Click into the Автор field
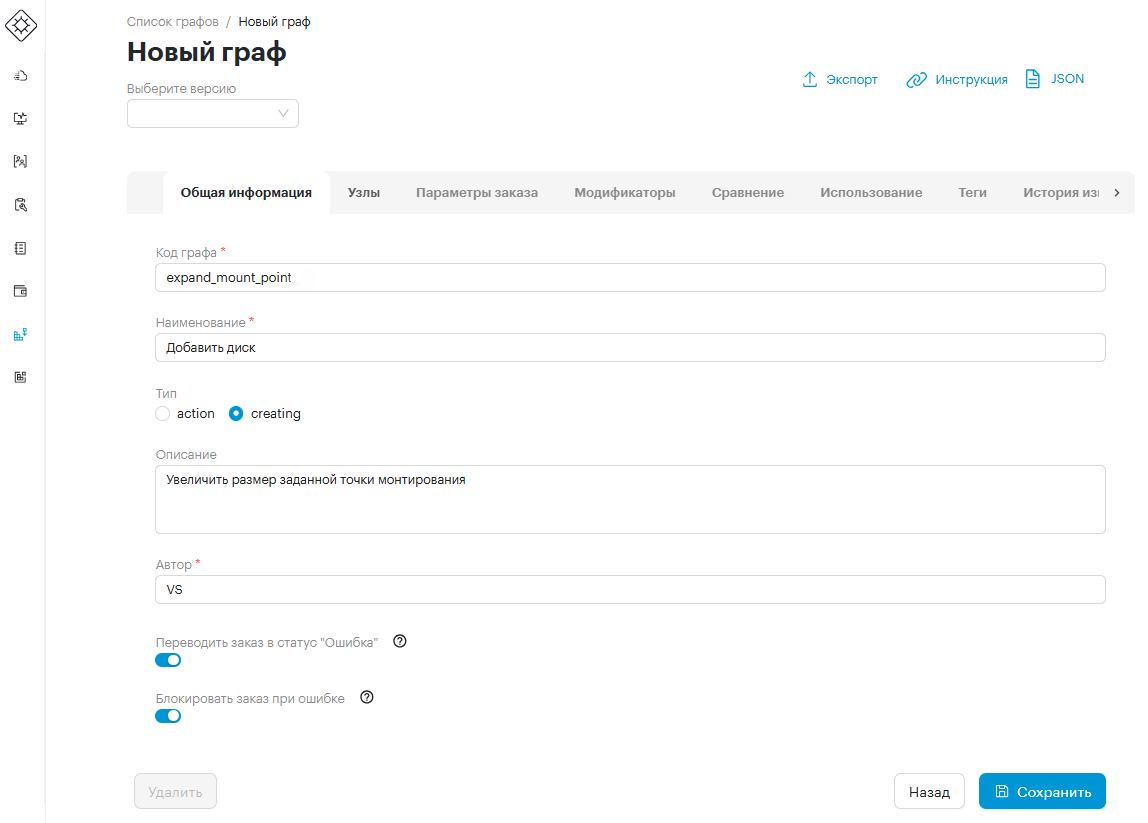This screenshot has height=823, width=1148. coord(630,589)
